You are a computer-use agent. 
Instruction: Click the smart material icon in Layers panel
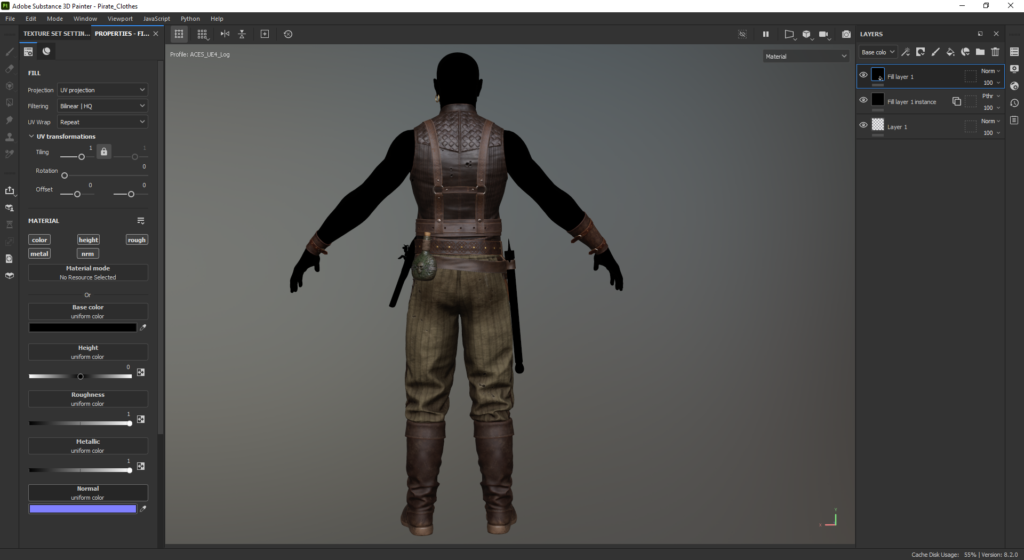click(965, 52)
